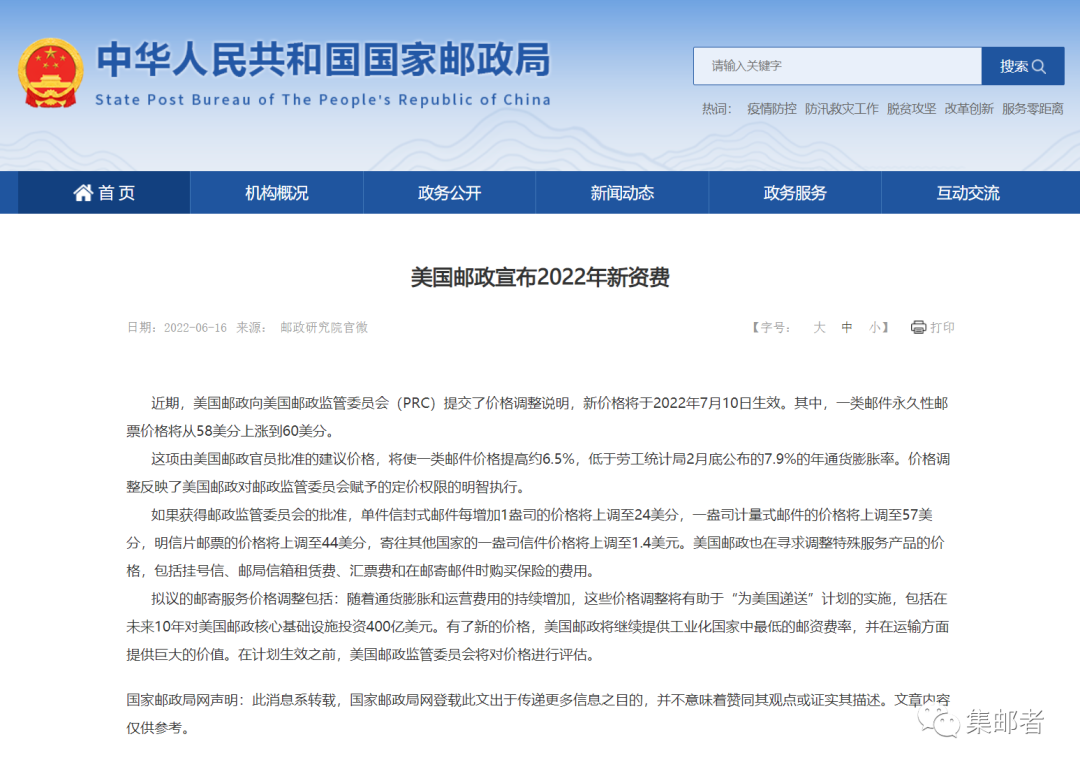Open the 机构概况 menu item
1080x769 pixels.
tap(277, 193)
